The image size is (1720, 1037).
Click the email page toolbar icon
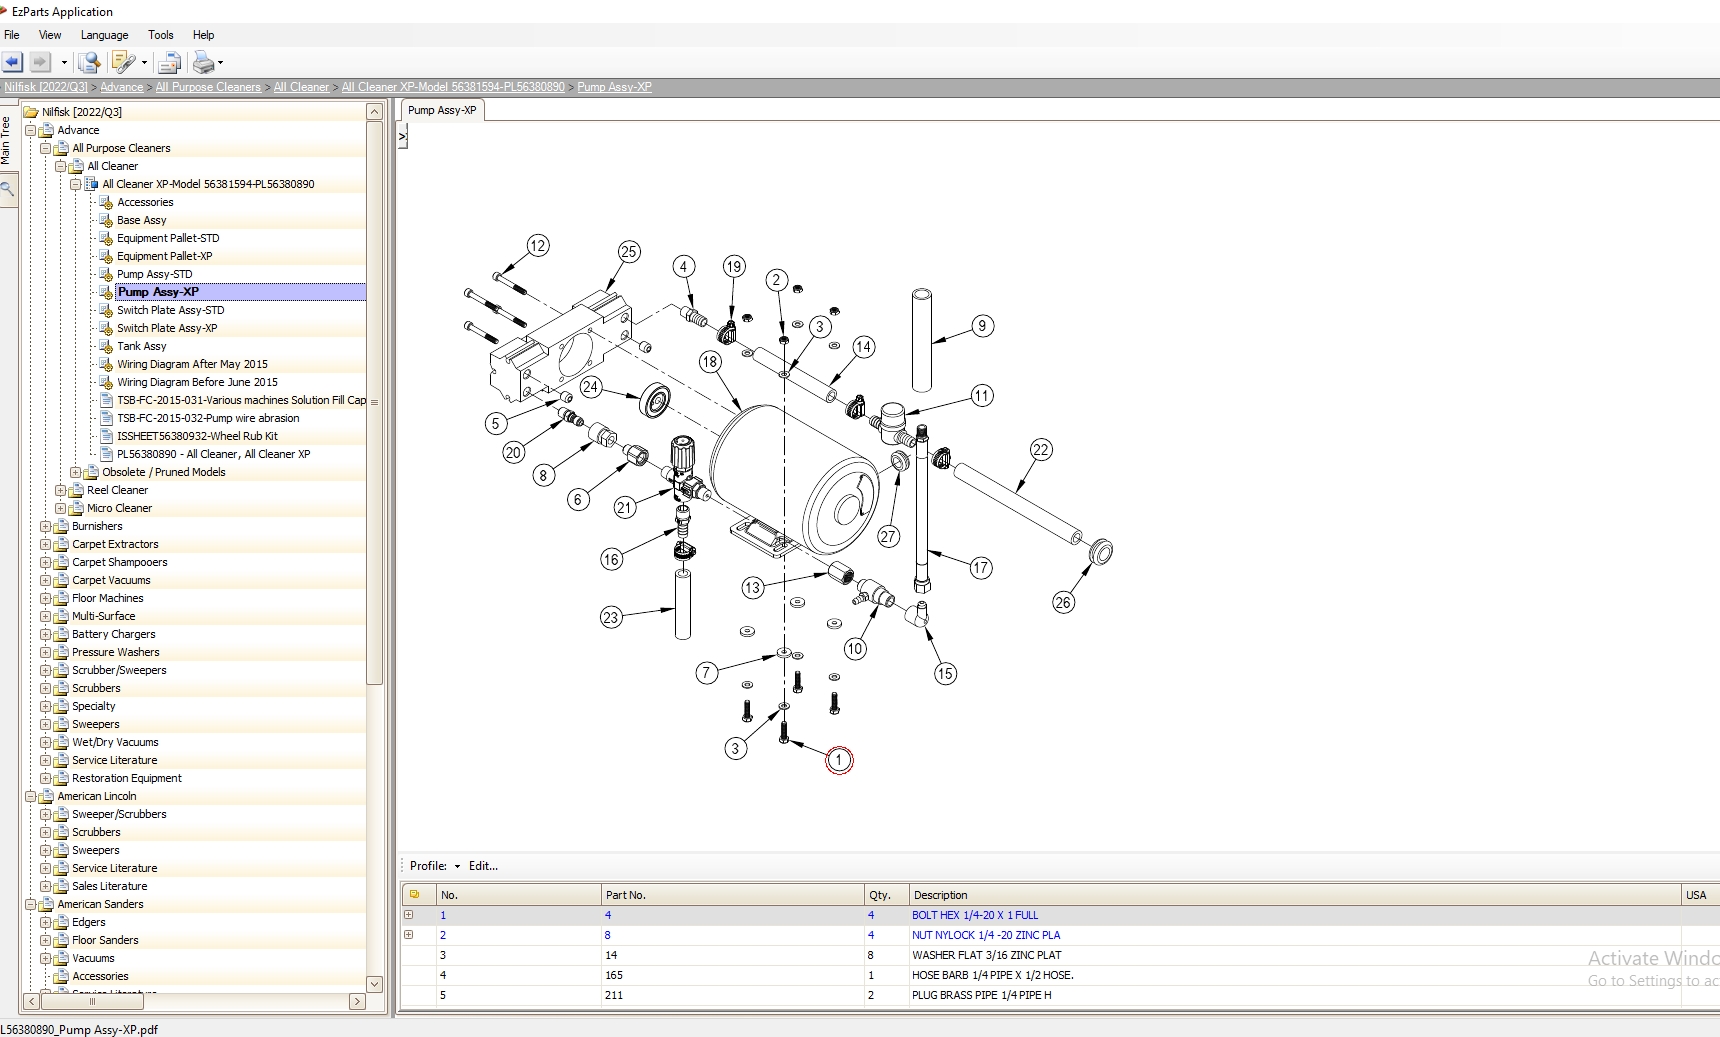169,63
